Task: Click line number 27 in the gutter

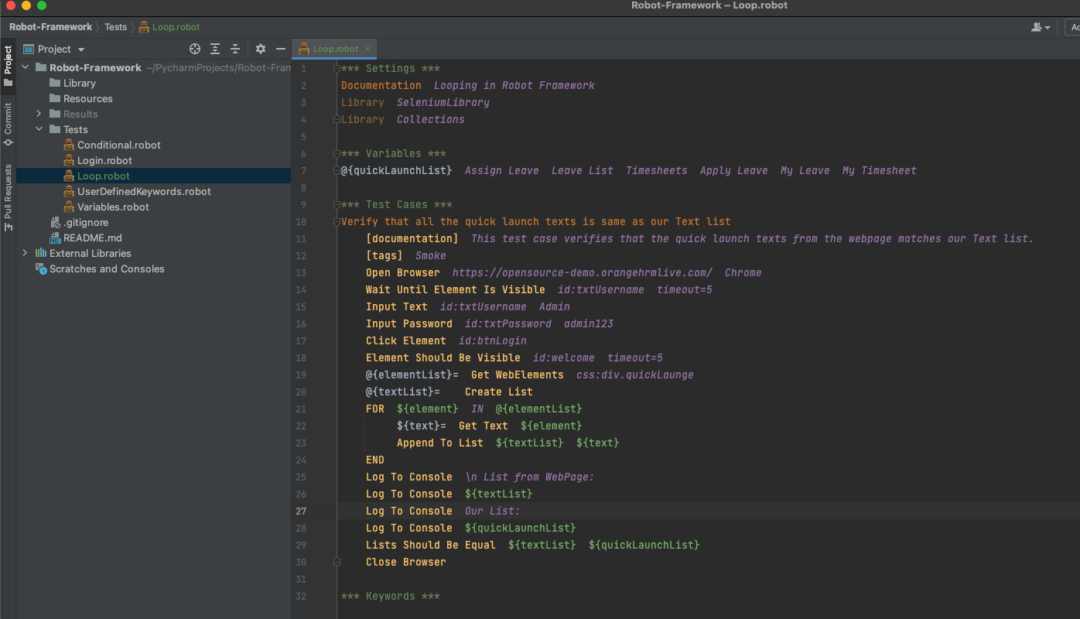Action: point(301,510)
